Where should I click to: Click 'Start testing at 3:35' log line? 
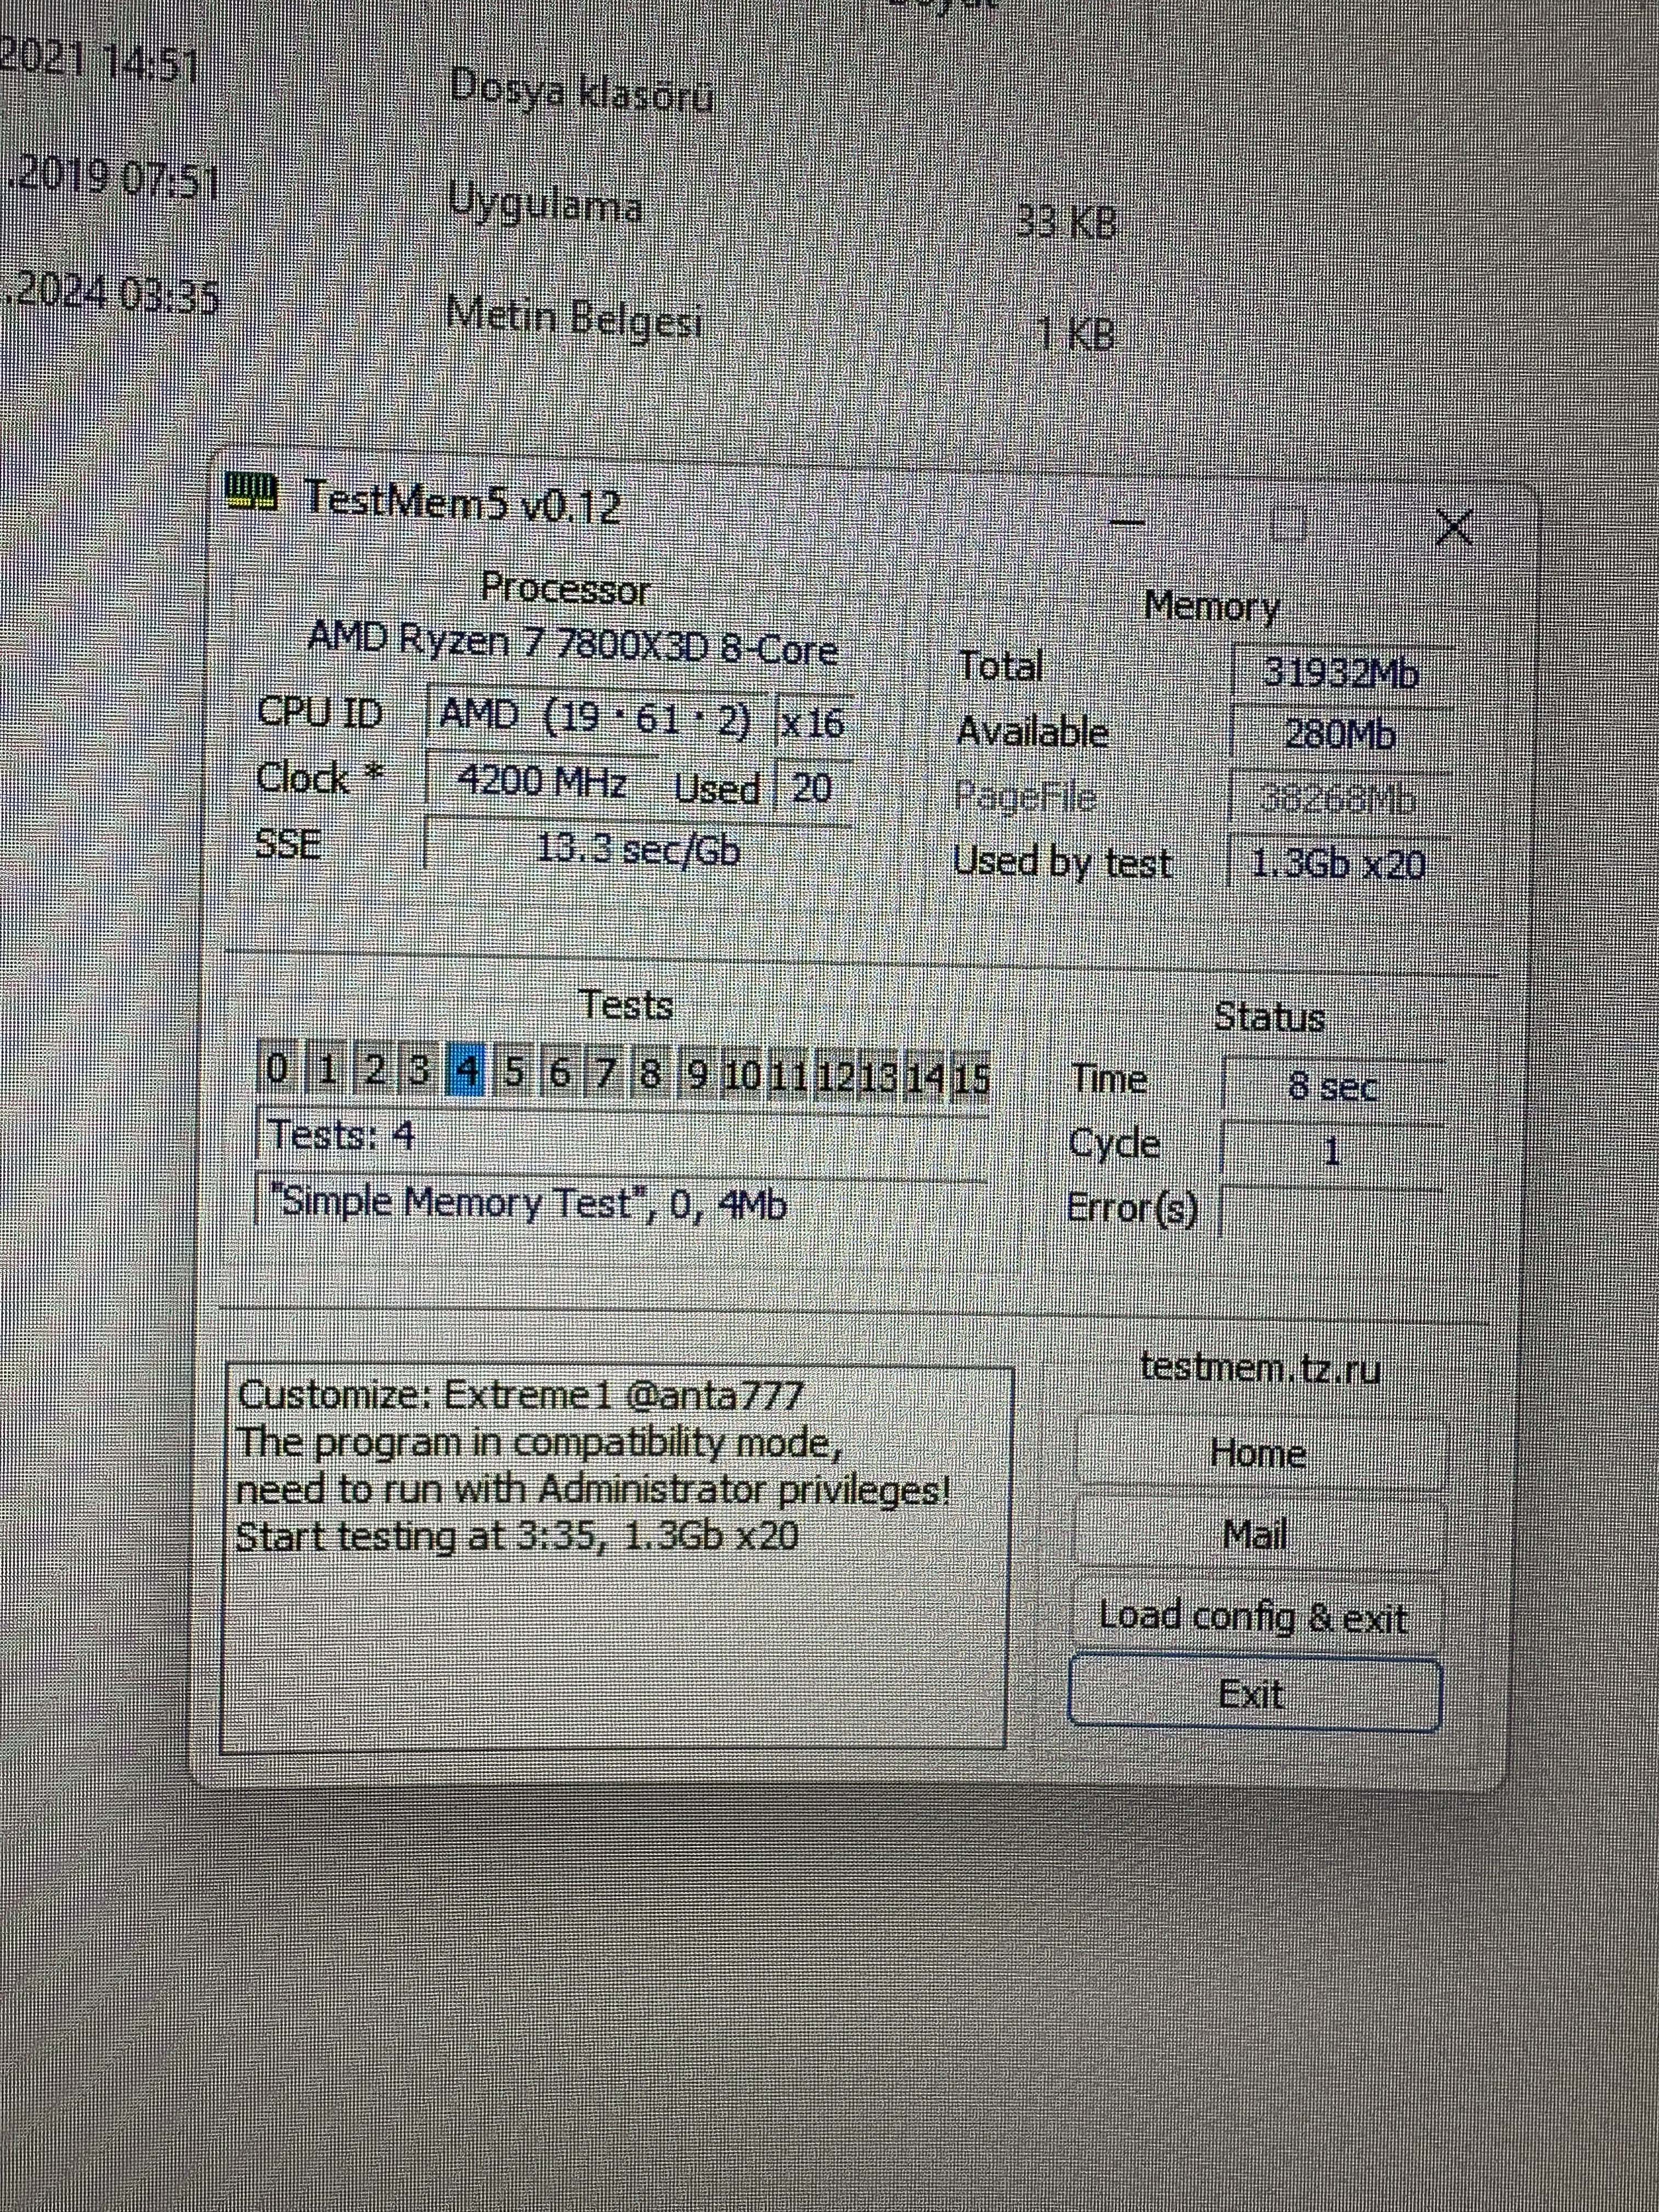(x=517, y=1535)
